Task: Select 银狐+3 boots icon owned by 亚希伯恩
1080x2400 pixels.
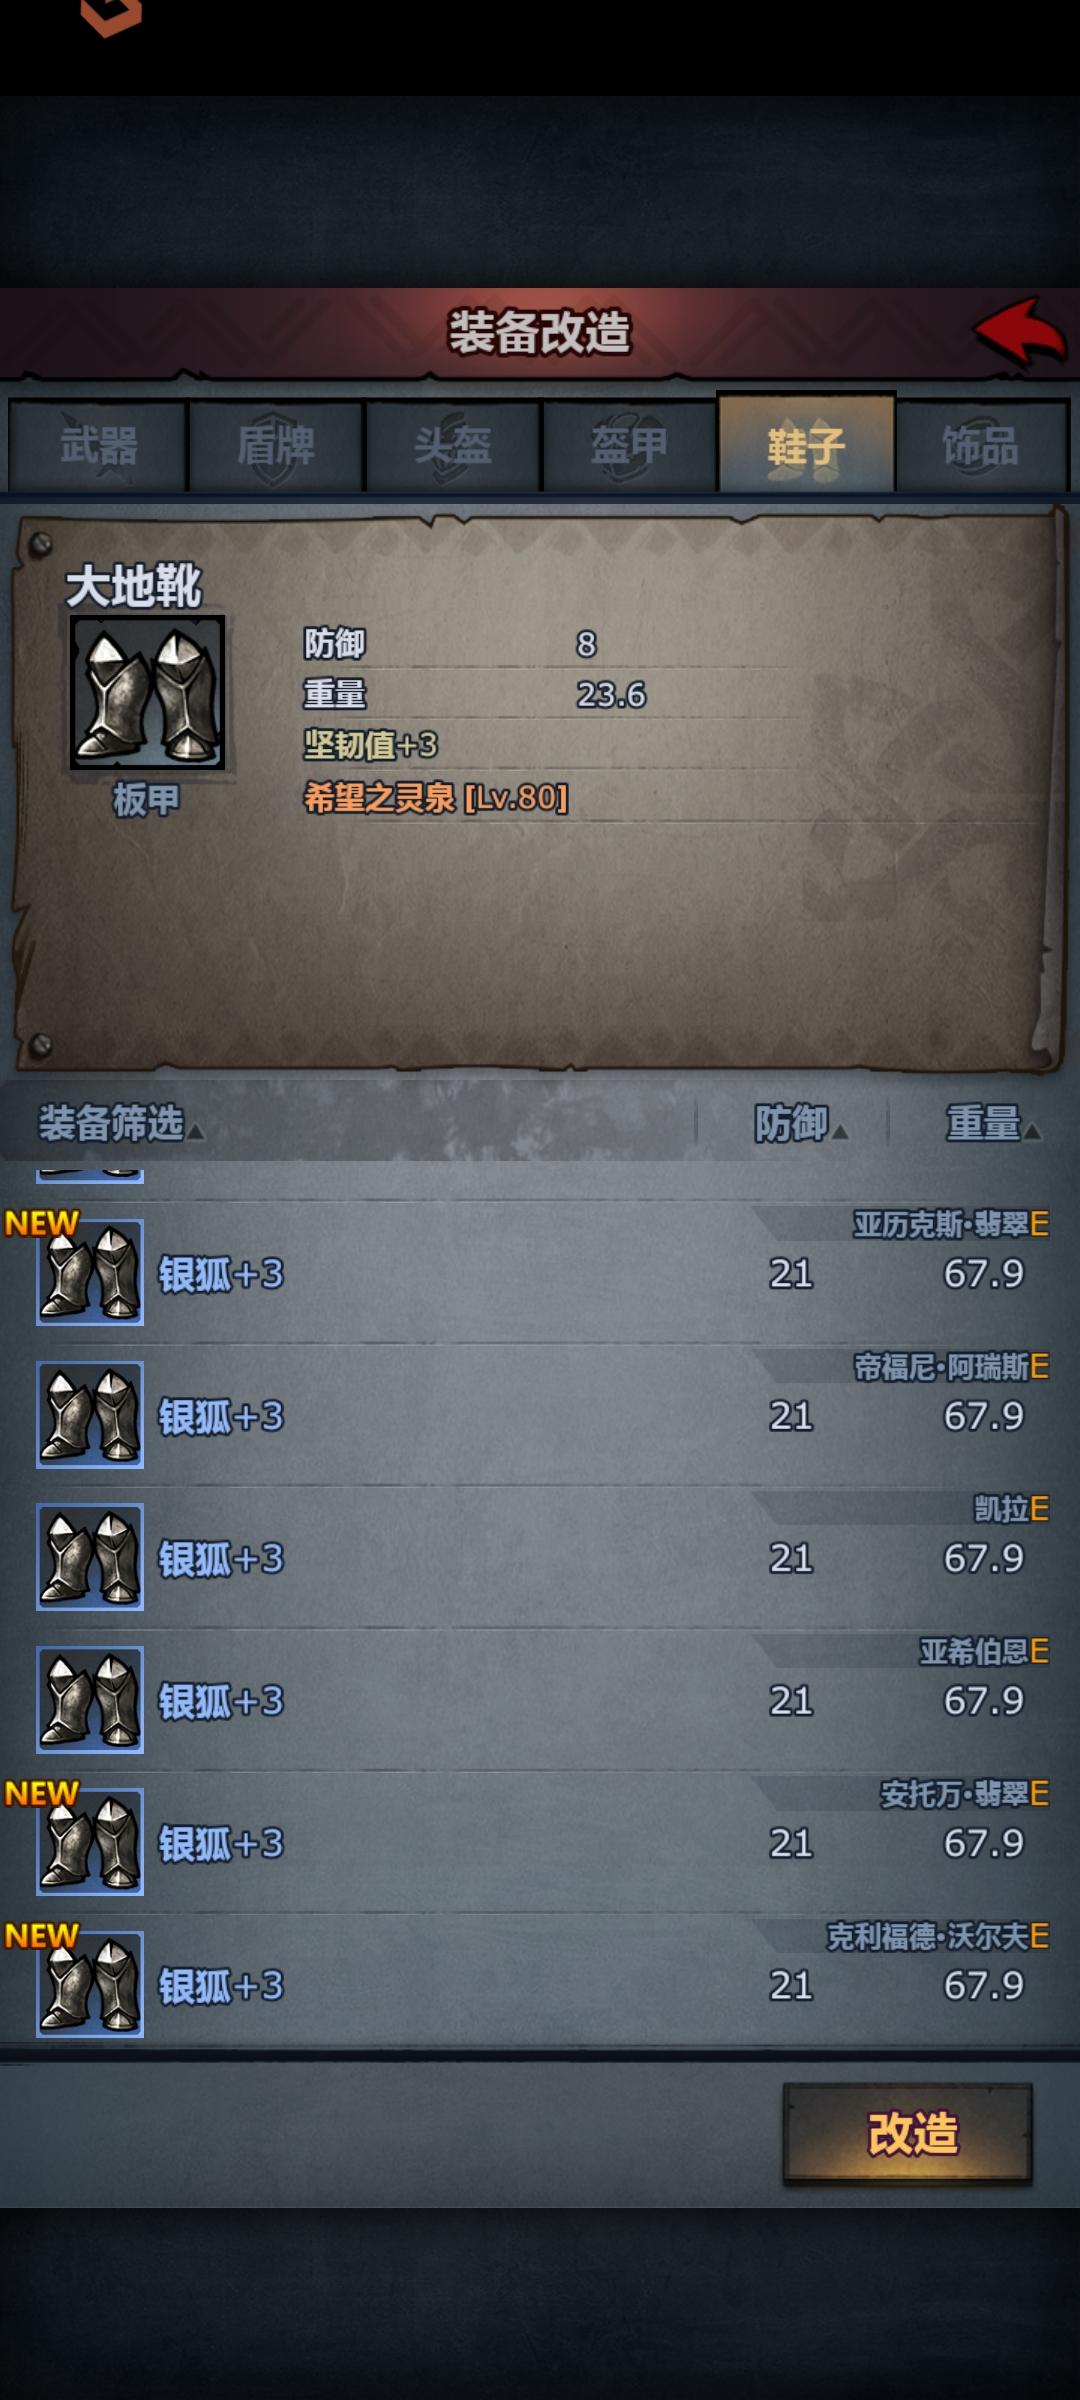Action: coord(90,1700)
